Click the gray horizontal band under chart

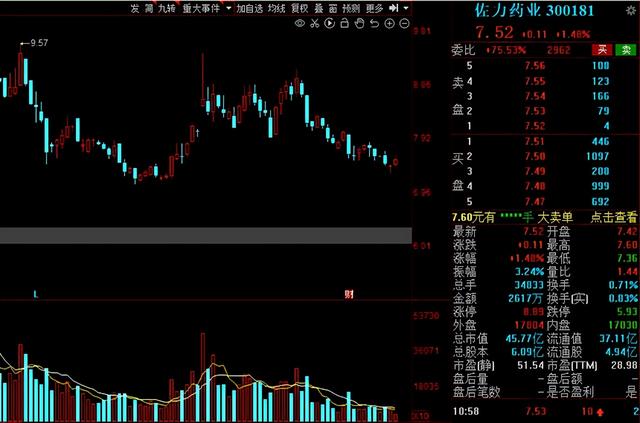click(206, 236)
